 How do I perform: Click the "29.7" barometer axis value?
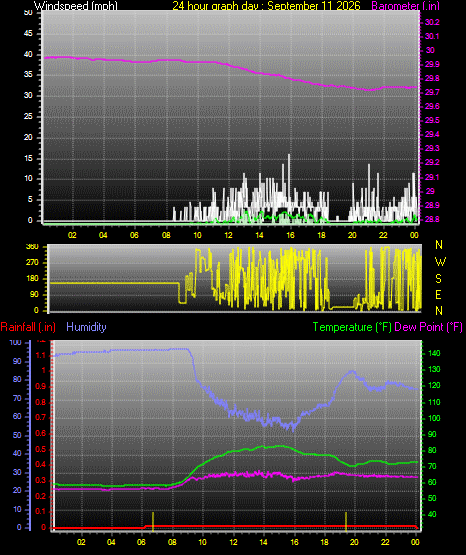(x=432, y=92)
